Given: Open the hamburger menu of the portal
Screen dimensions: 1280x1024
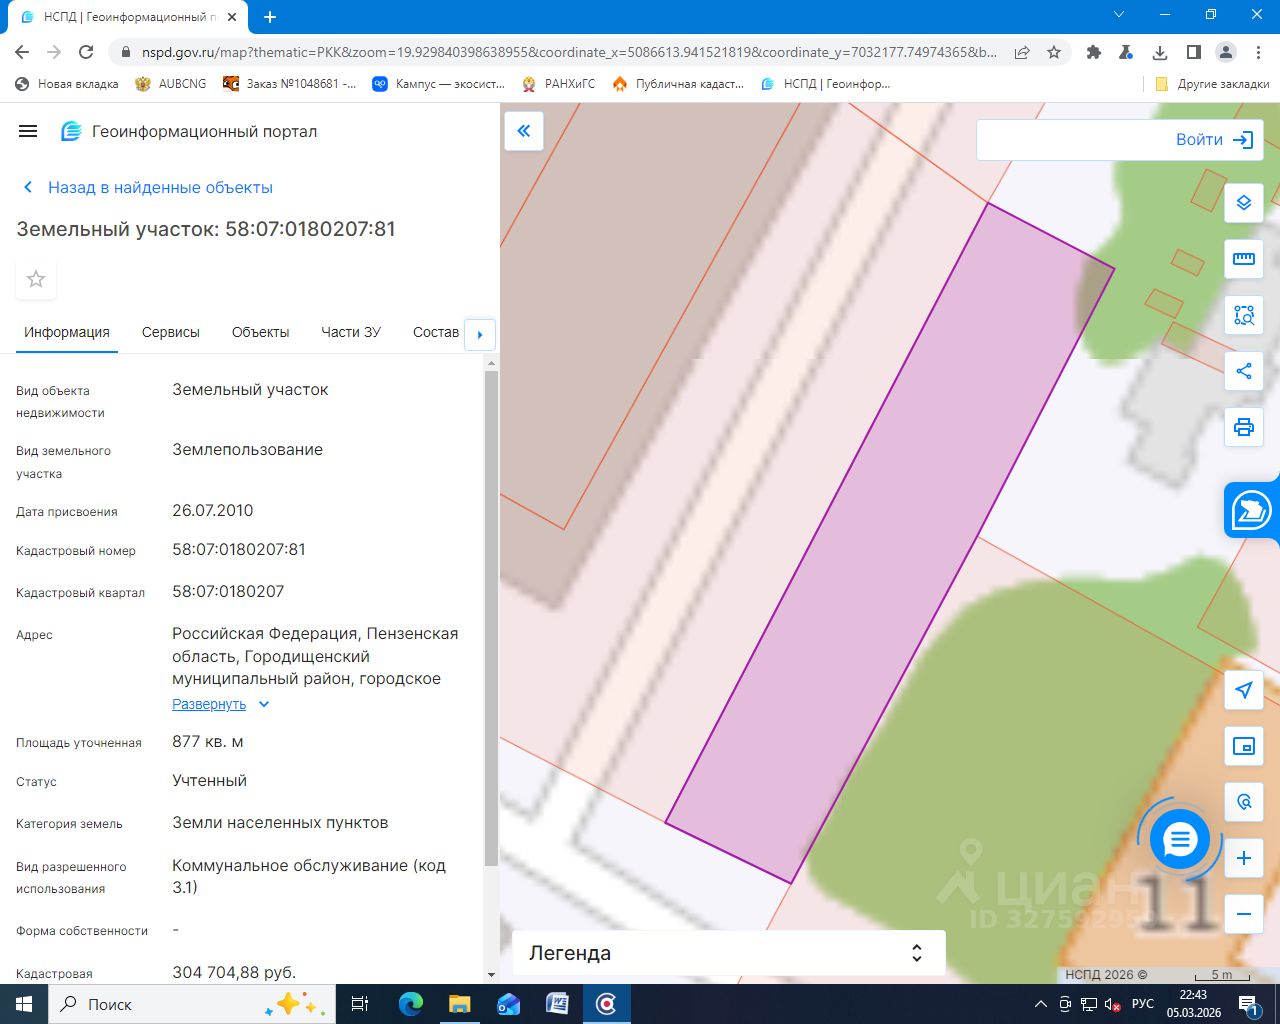Looking at the screenshot, I should pos(28,131).
